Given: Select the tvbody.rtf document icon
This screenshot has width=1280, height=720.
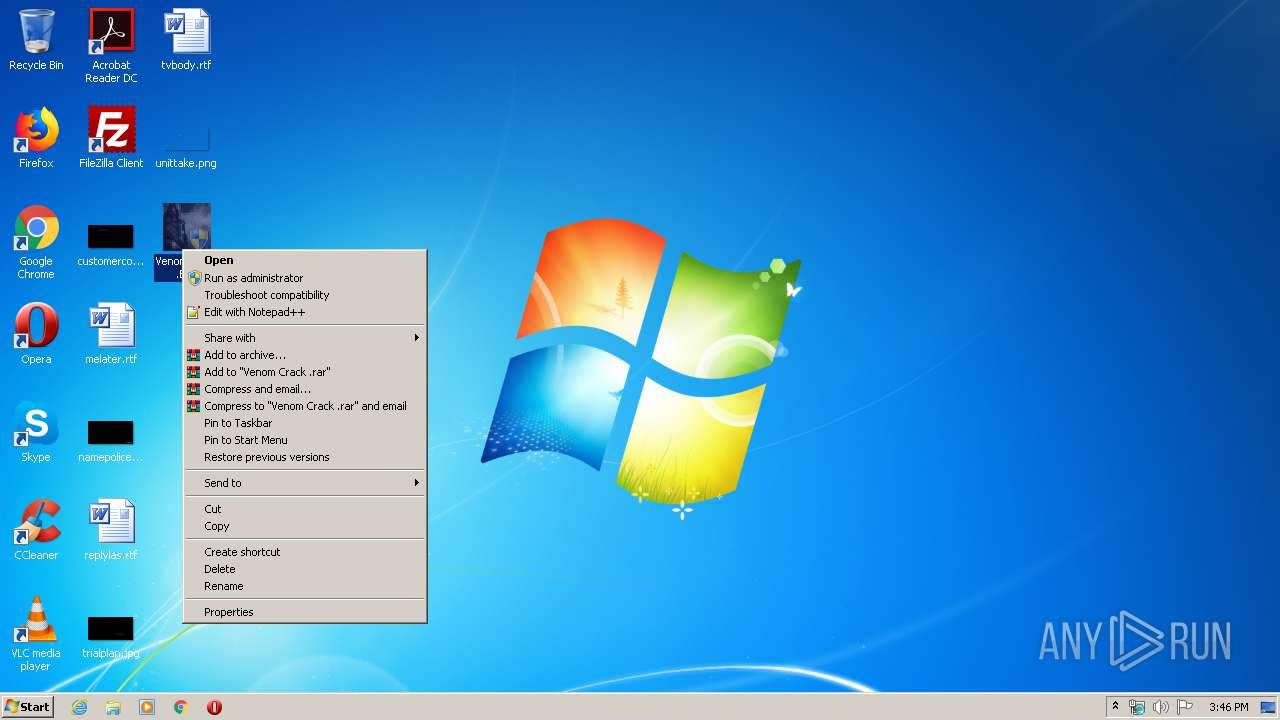Looking at the screenshot, I should tap(186, 40).
